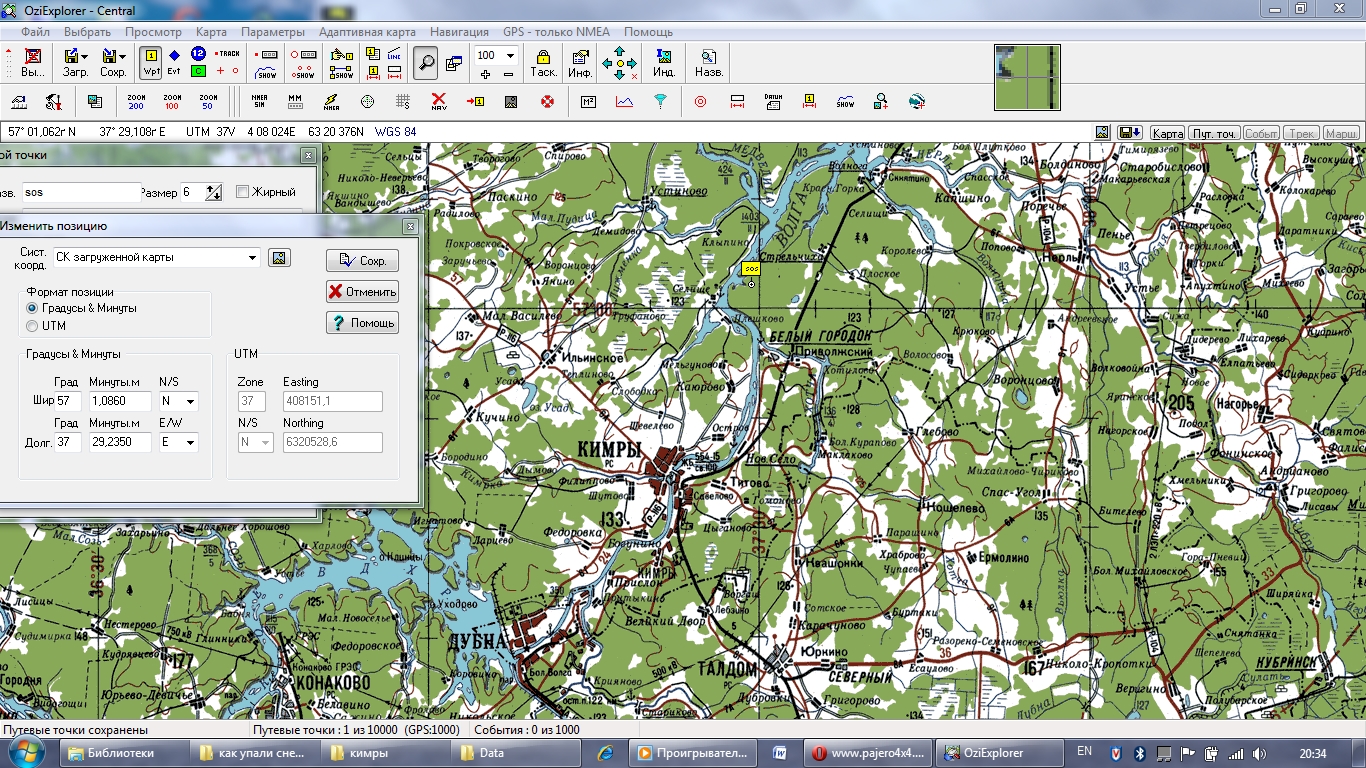Expand the latitude N/S dropdown

tap(189, 402)
